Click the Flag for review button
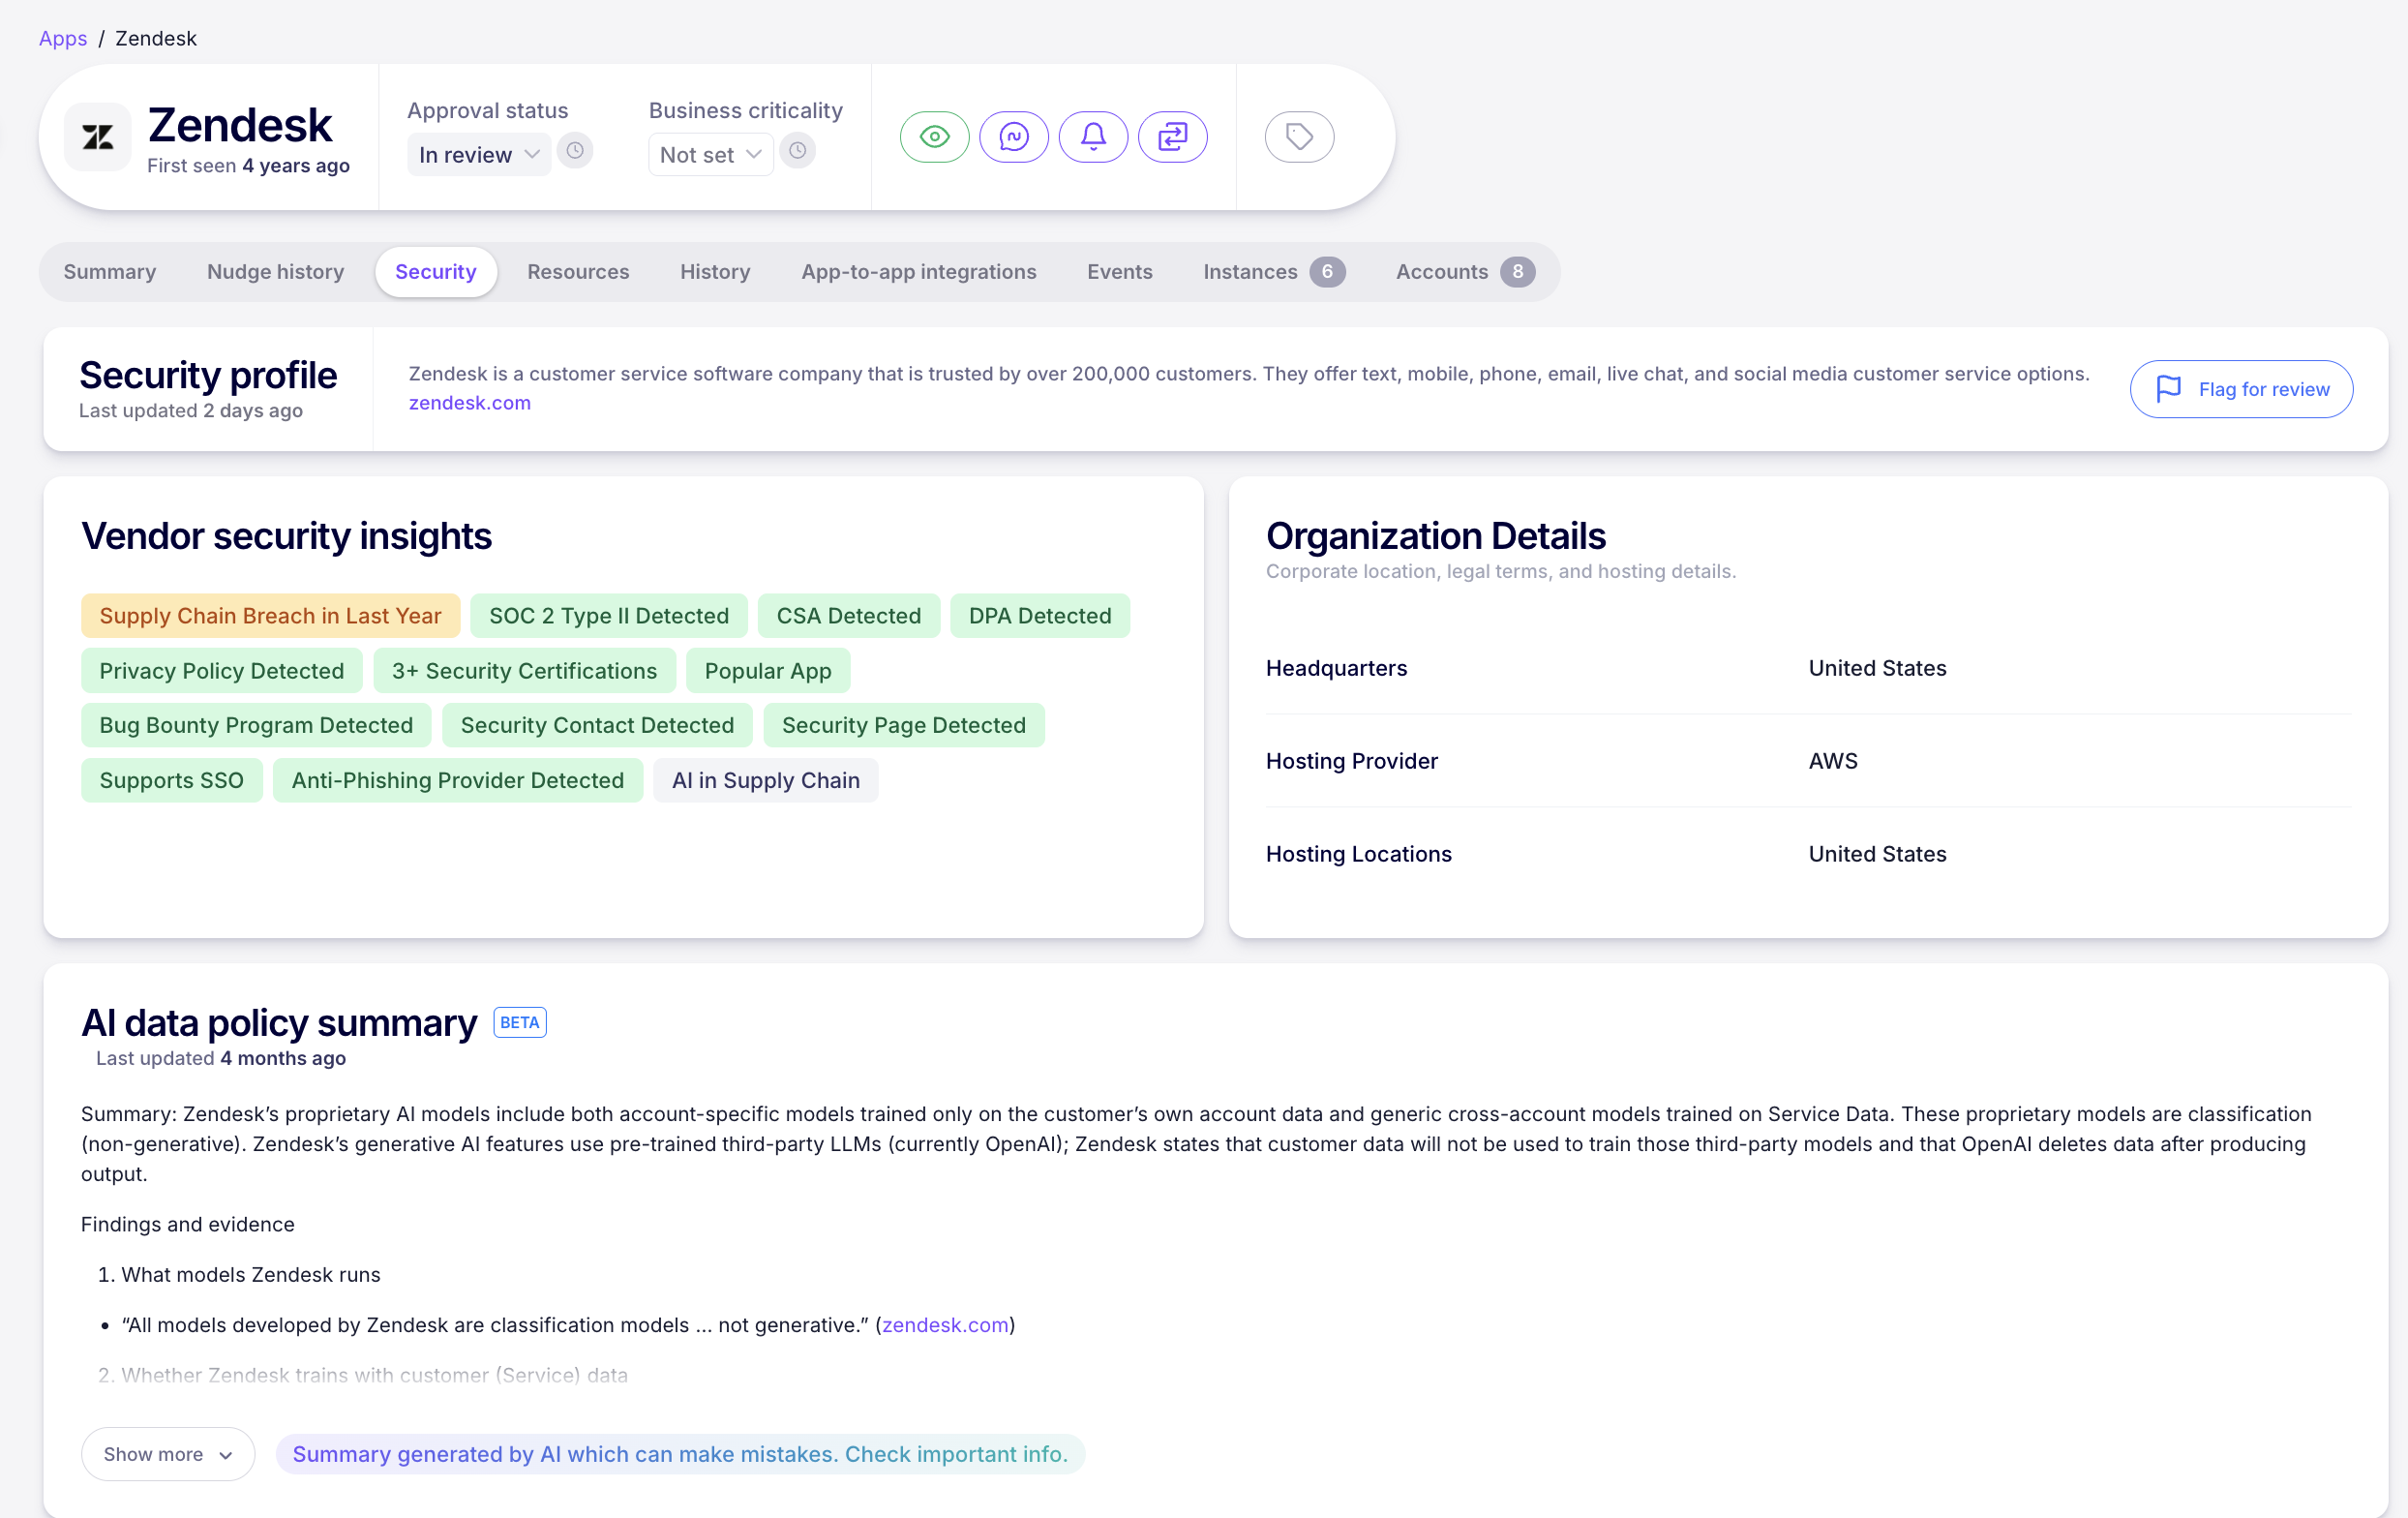2408x1518 pixels. point(2242,389)
